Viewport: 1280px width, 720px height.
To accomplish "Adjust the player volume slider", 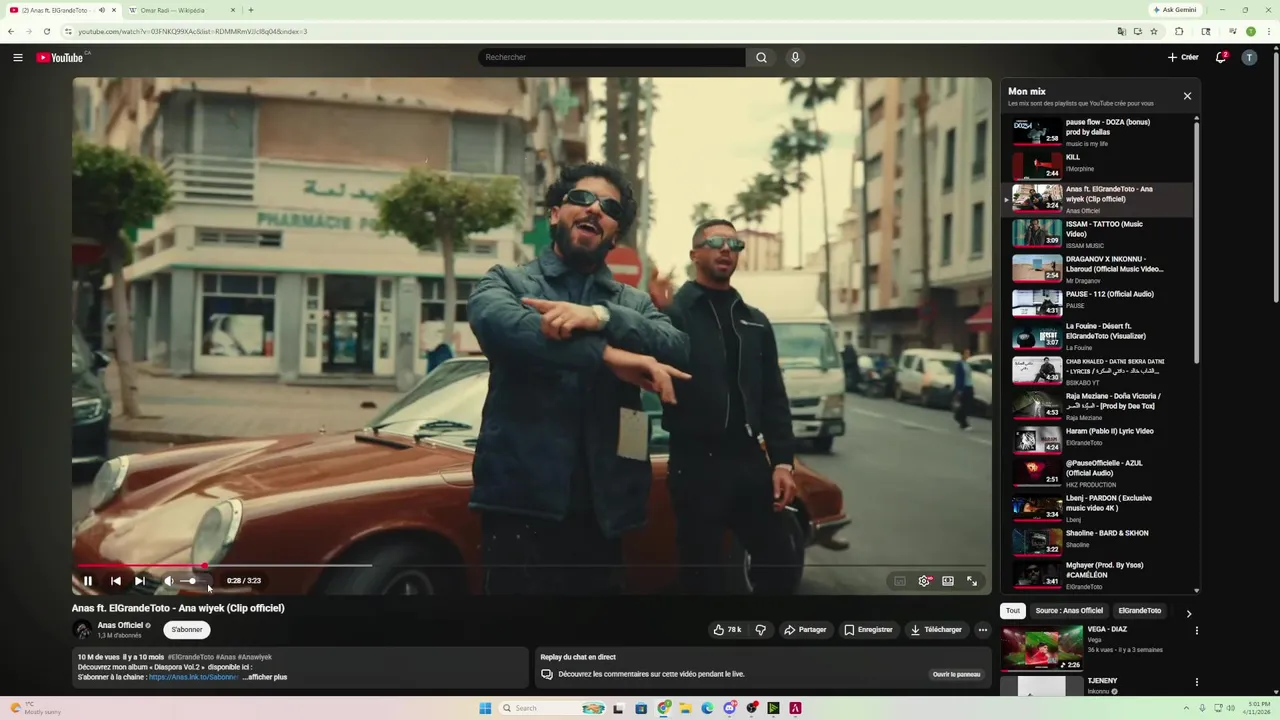I will [x=195, y=581].
